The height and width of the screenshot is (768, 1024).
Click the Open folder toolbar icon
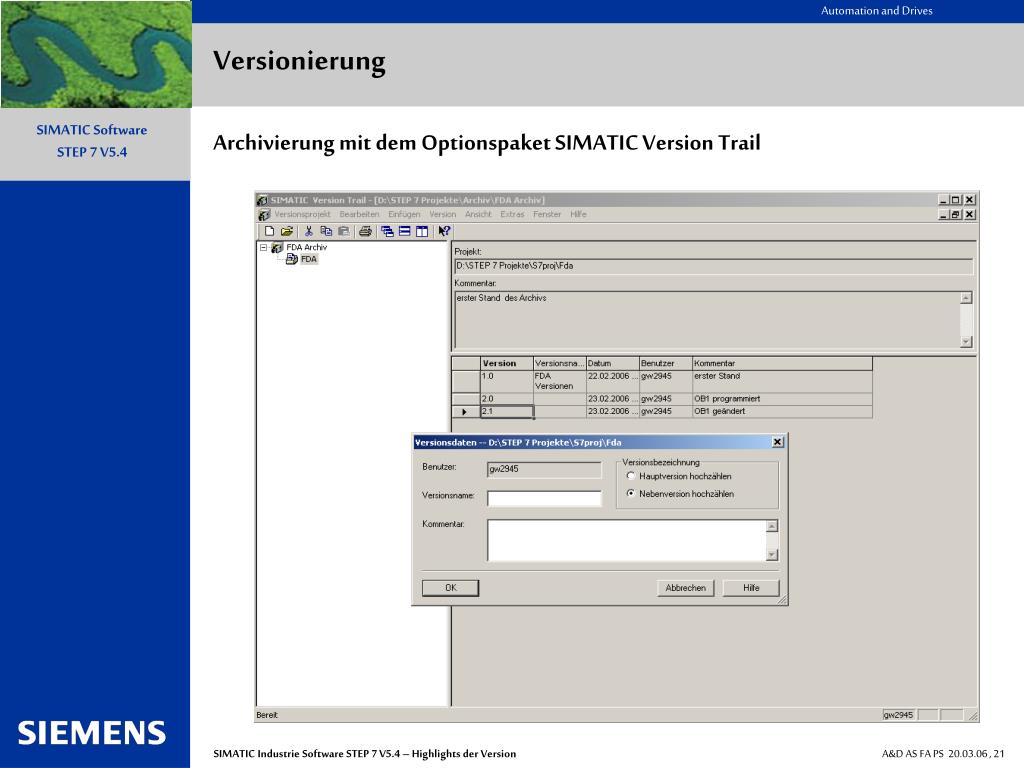(x=287, y=231)
